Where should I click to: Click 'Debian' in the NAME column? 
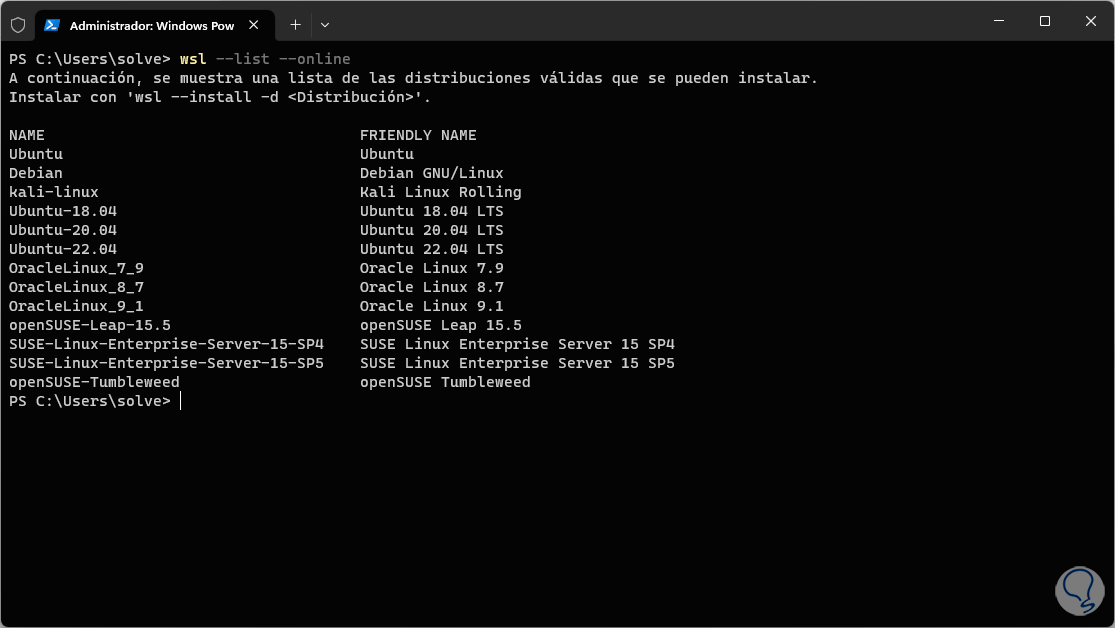(x=36, y=174)
